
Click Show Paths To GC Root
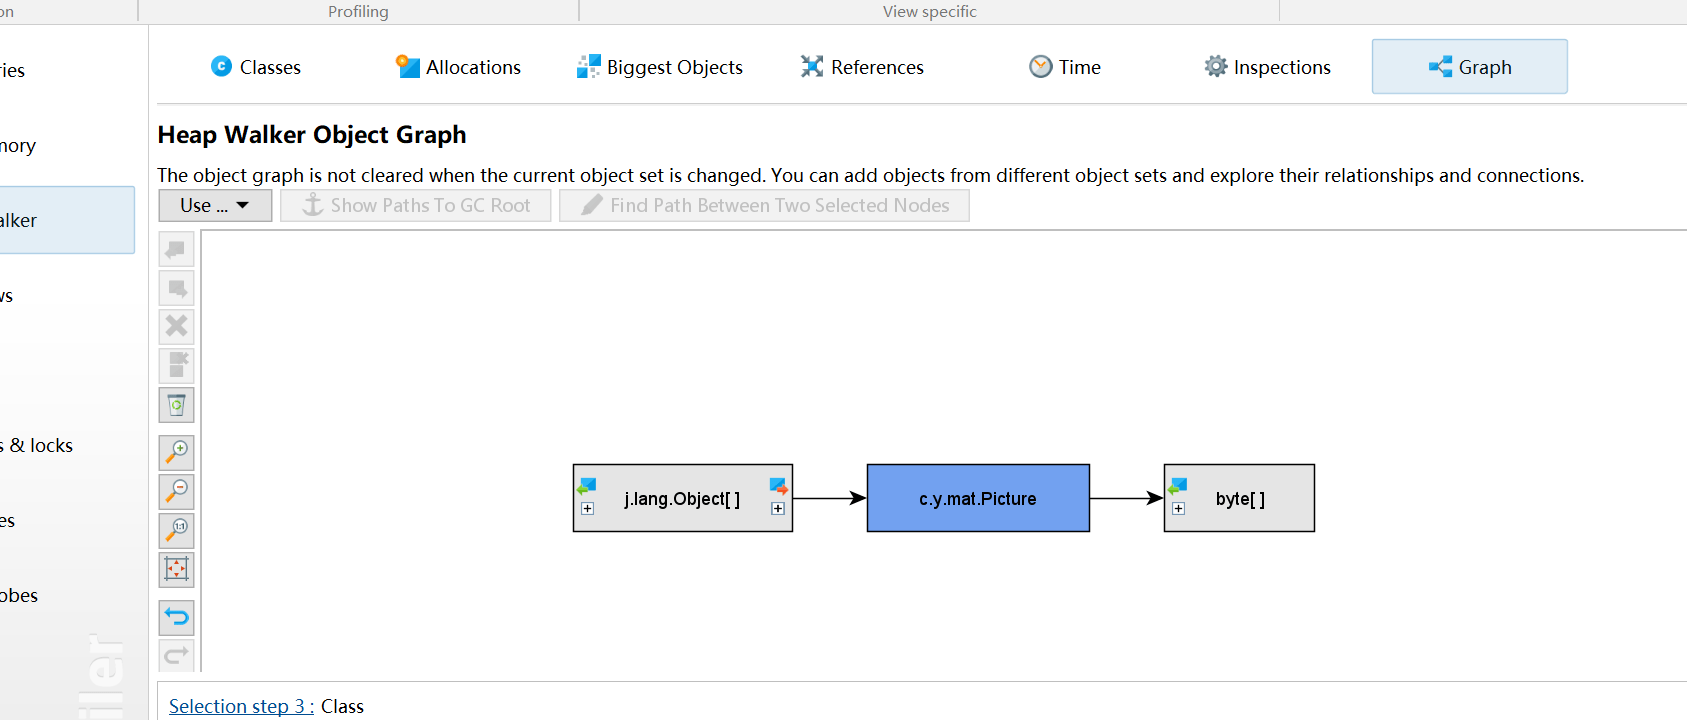tap(416, 205)
